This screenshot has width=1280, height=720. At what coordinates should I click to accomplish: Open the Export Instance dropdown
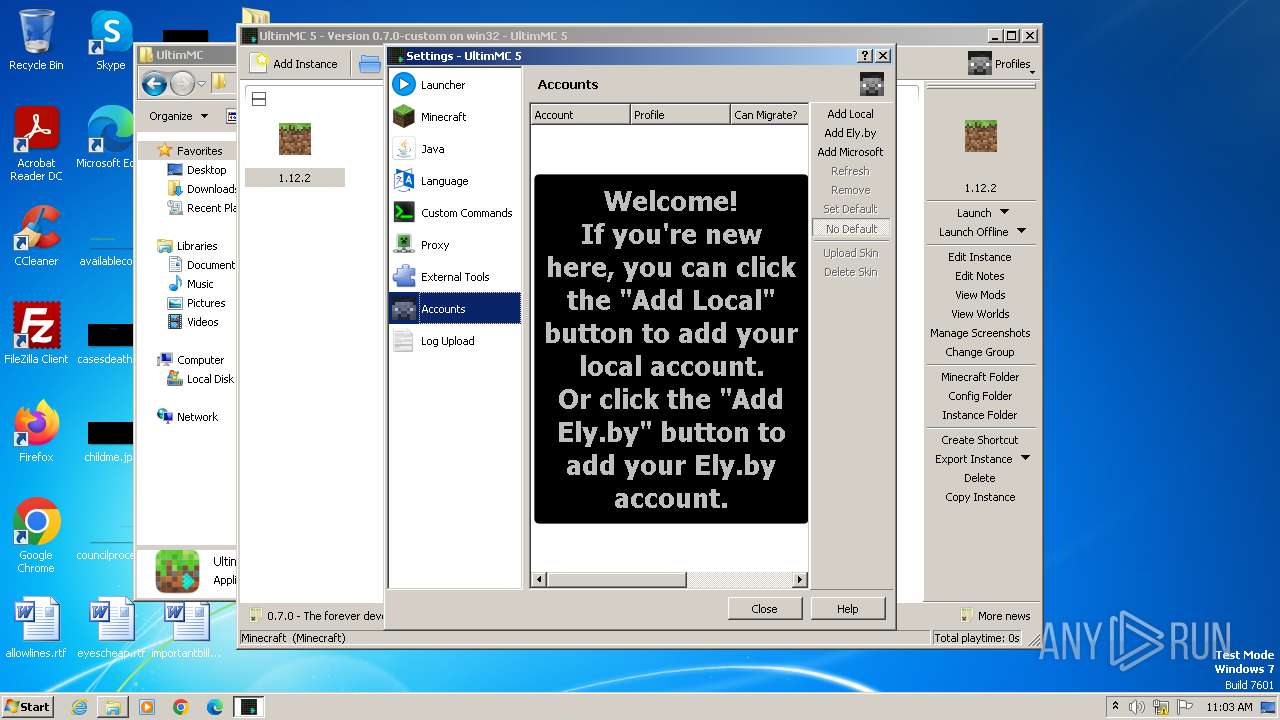click(1025, 459)
